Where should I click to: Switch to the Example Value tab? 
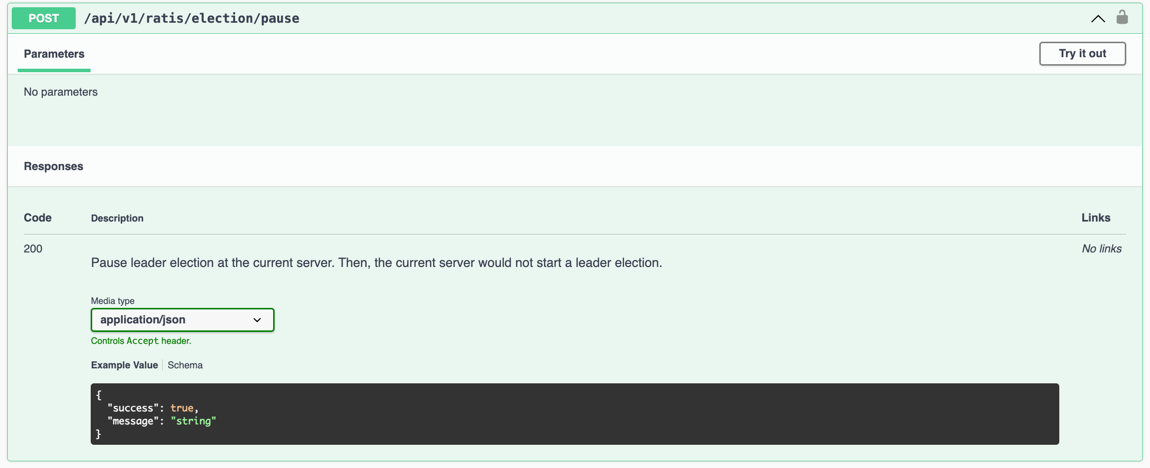pos(124,365)
